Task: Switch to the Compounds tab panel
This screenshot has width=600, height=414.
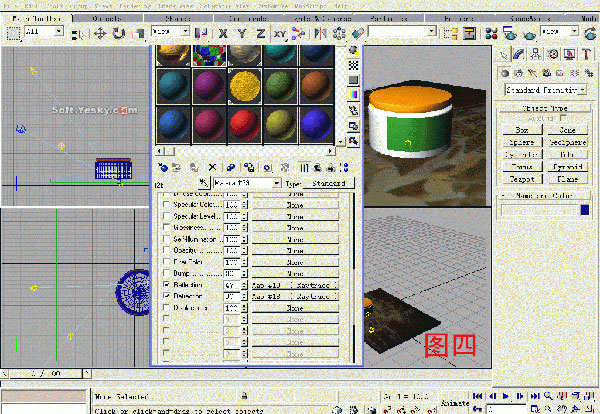Action: click(x=248, y=18)
